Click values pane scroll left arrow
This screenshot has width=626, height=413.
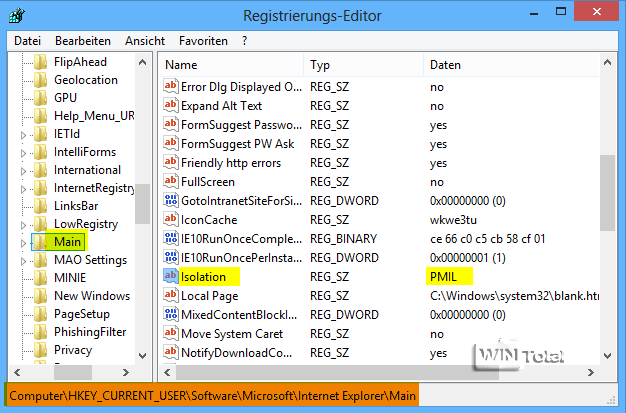click(x=167, y=372)
